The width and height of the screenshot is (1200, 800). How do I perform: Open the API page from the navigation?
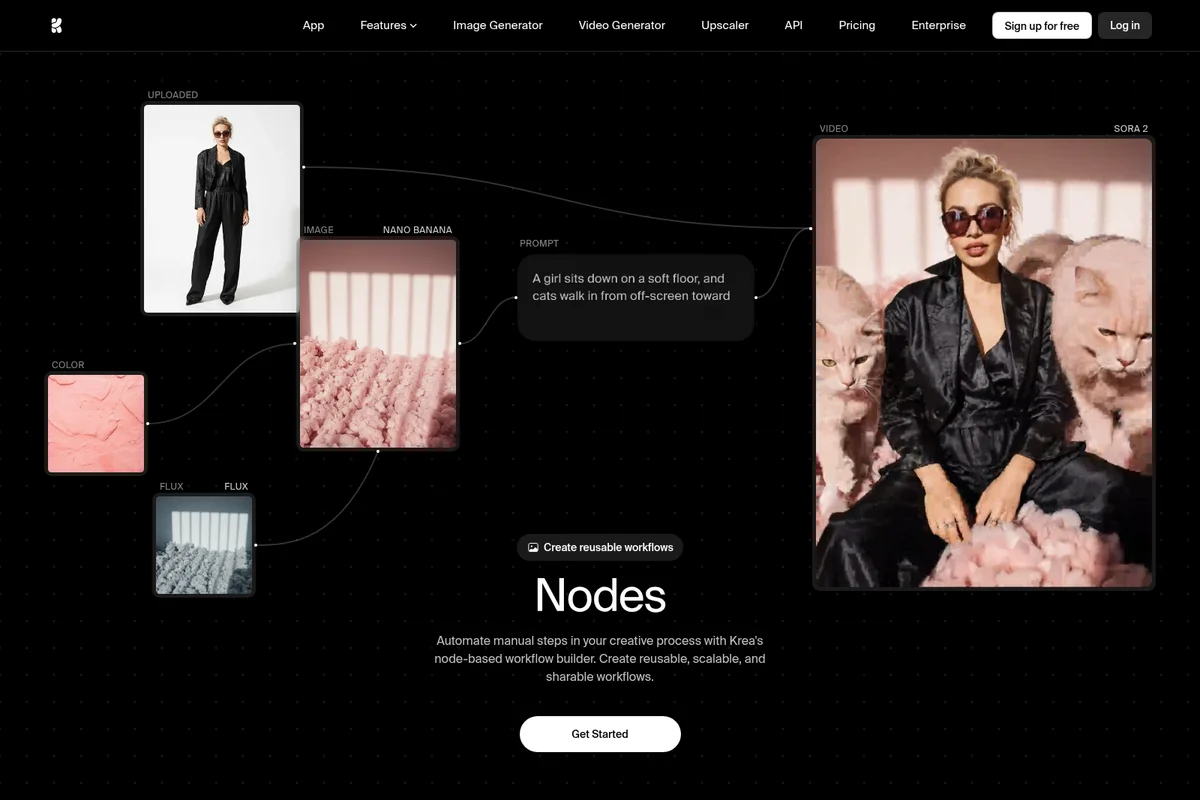(793, 25)
